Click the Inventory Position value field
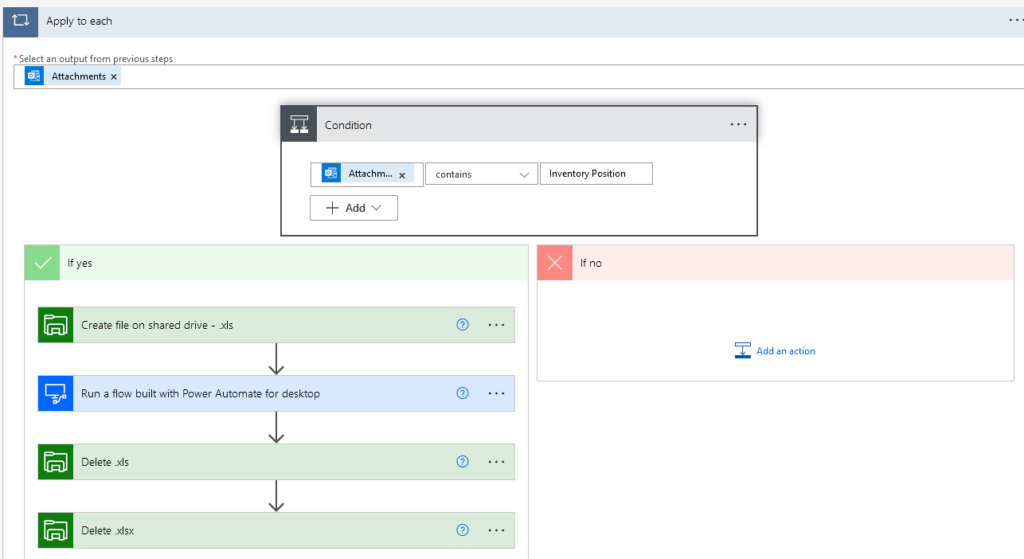The width and height of the screenshot is (1024, 559). click(x=596, y=174)
